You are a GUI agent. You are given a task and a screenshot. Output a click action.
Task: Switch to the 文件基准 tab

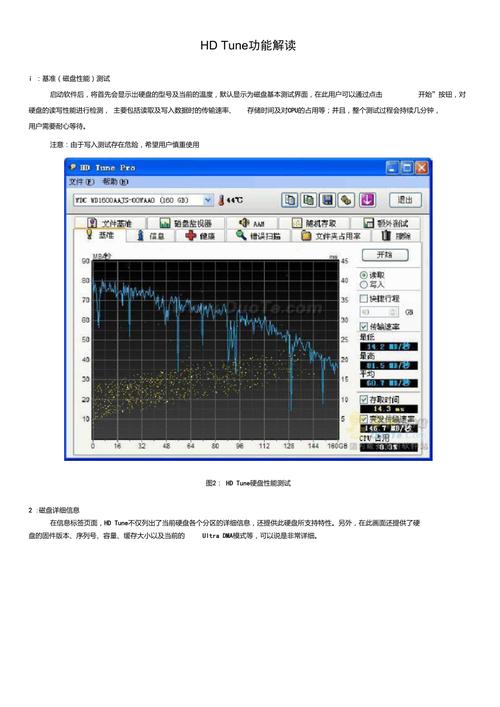(110, 223)
